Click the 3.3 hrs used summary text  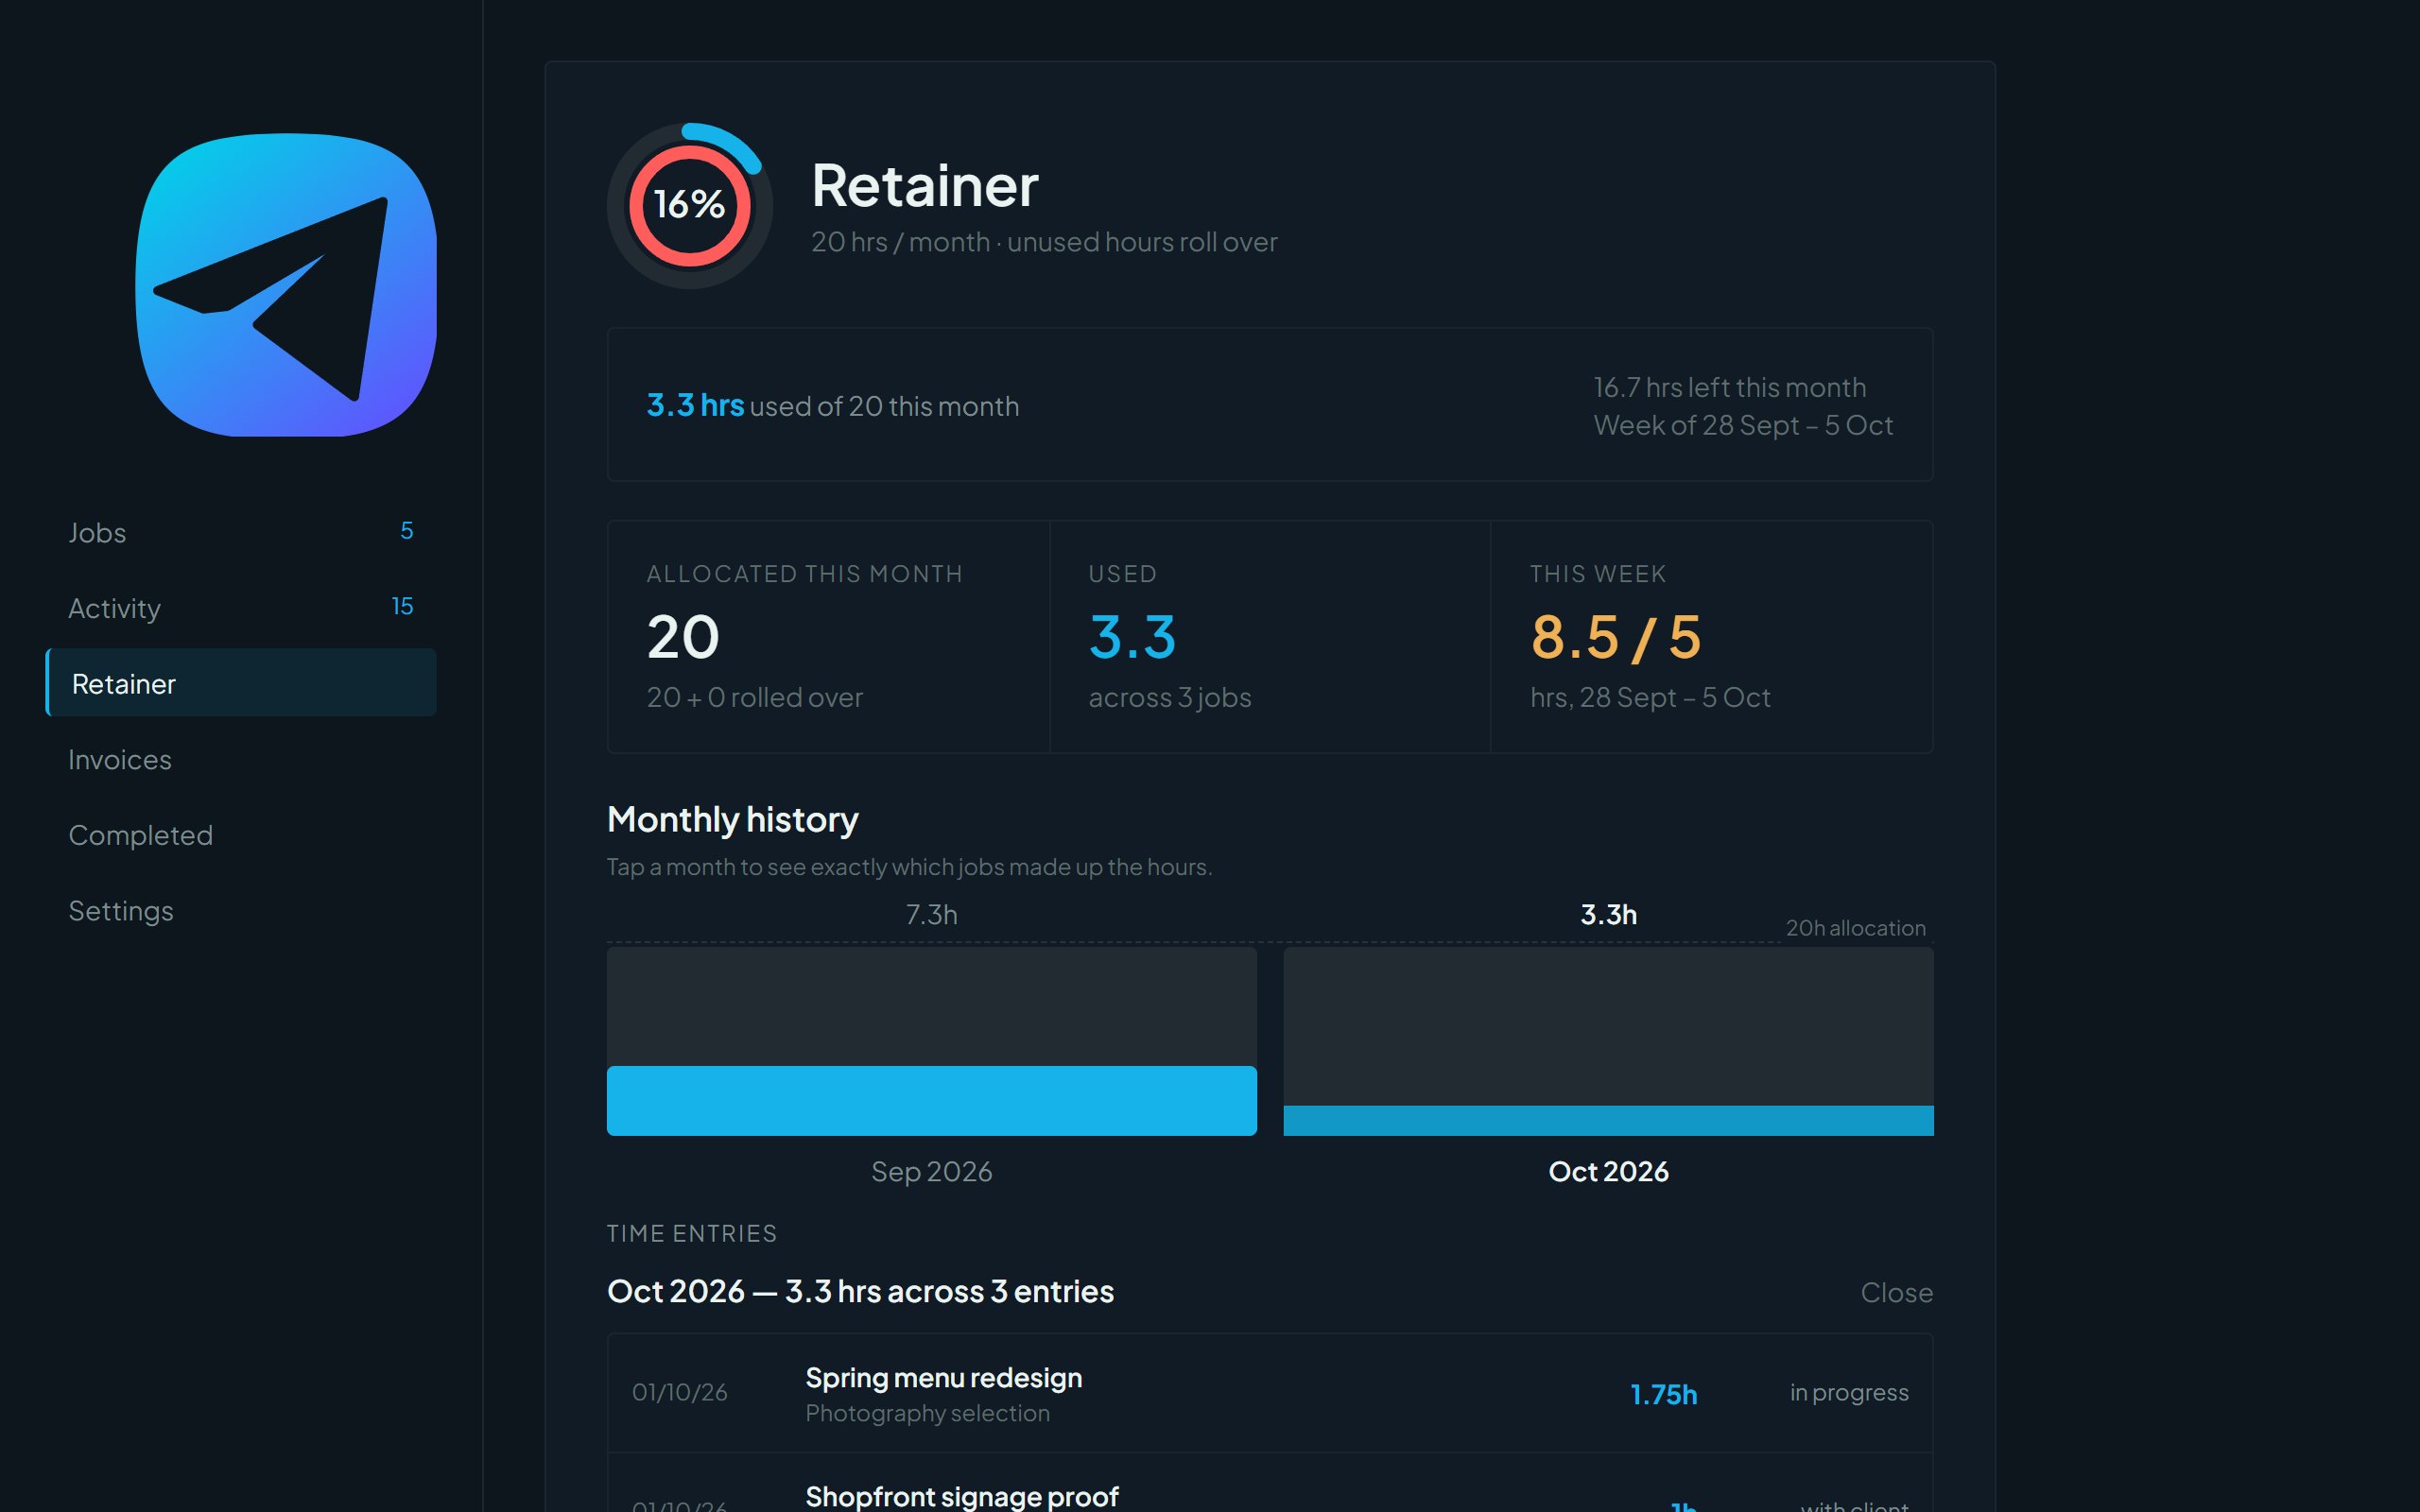832,405
